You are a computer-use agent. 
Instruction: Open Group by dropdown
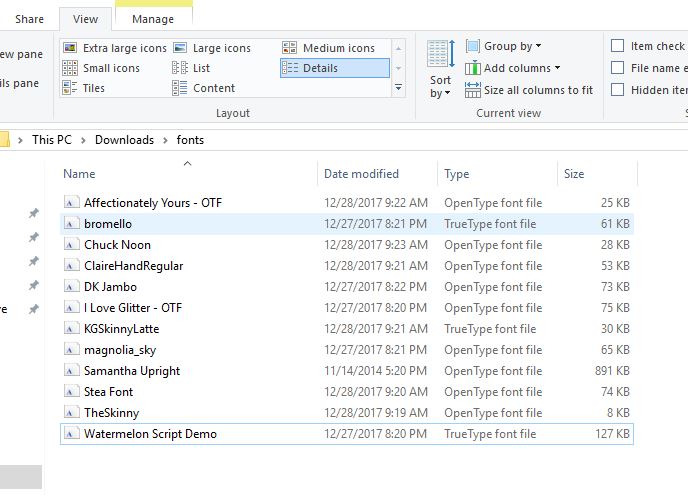point(503,46)
